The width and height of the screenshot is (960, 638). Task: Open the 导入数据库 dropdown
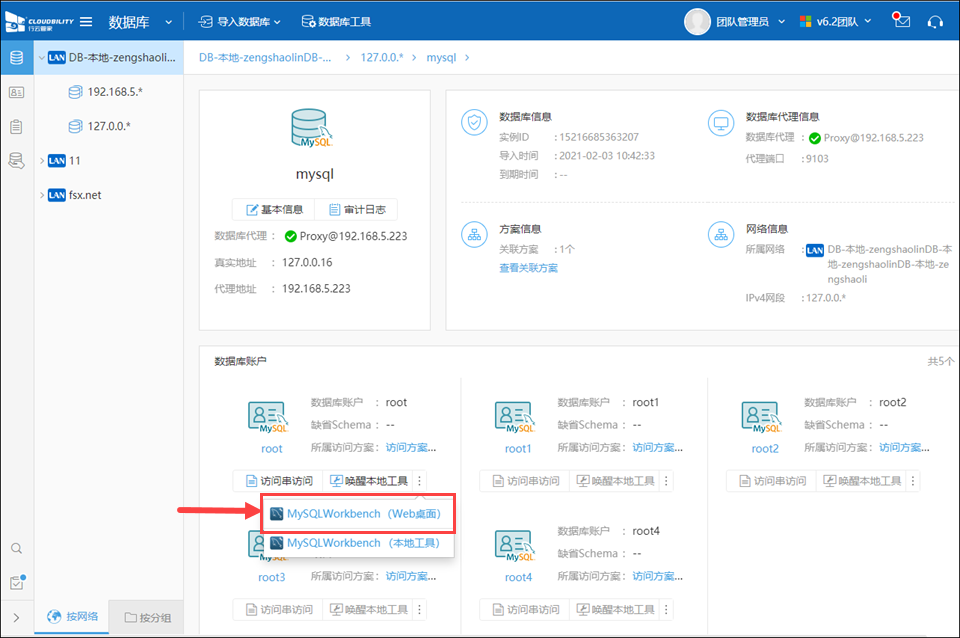click(x=240, y=21)
